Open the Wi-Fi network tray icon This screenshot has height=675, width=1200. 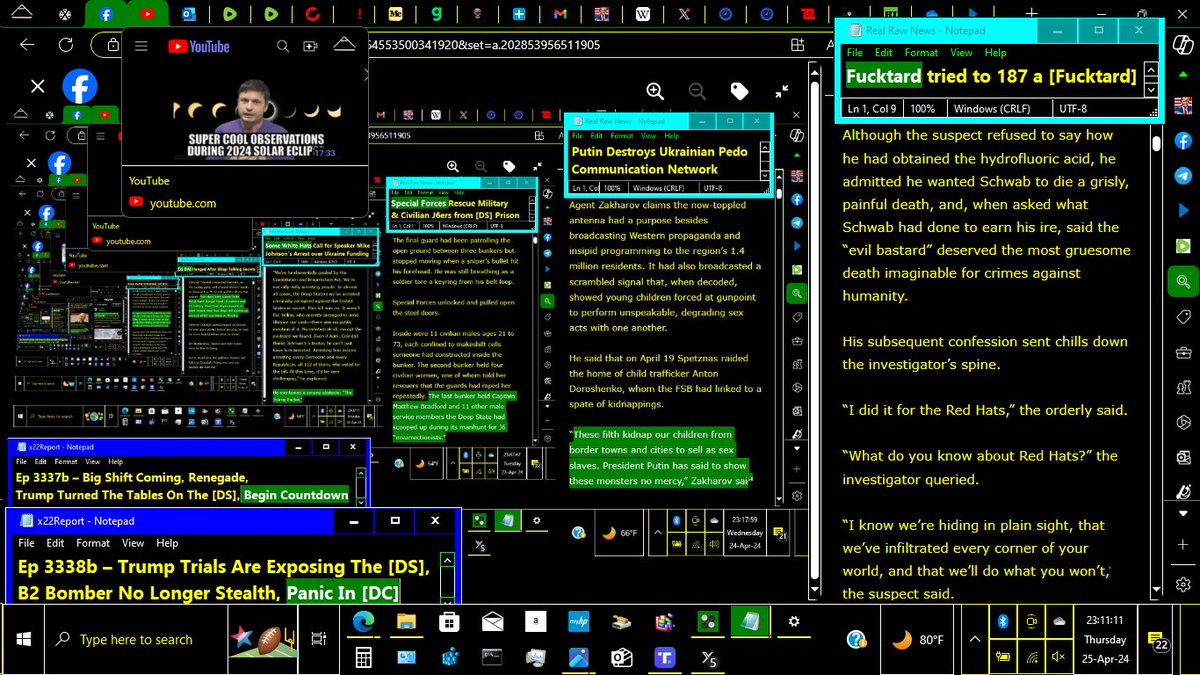(x=1031, y=656)
